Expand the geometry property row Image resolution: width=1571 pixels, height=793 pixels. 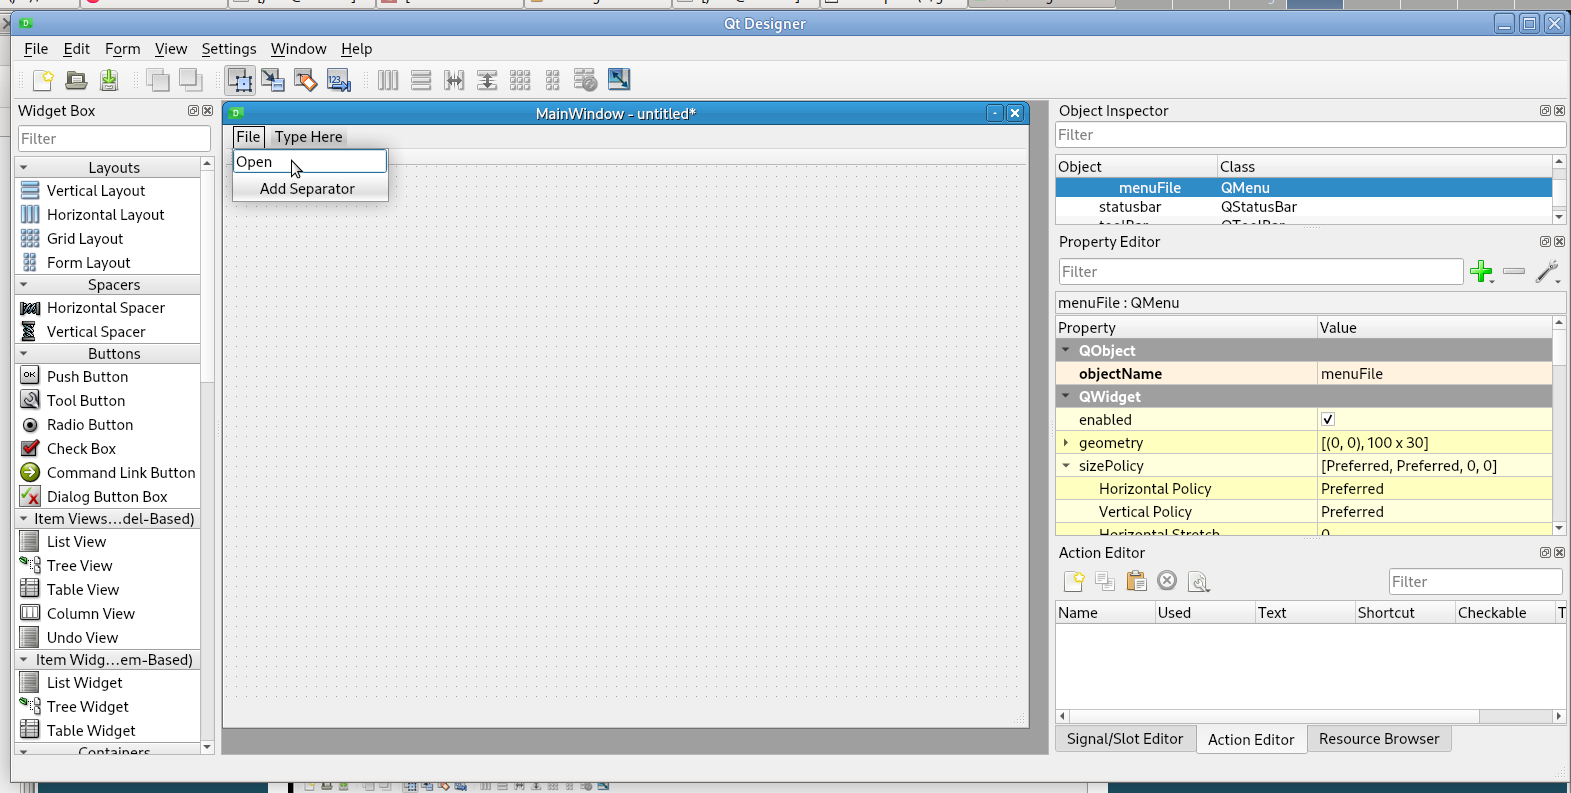tap(1066, 442)
